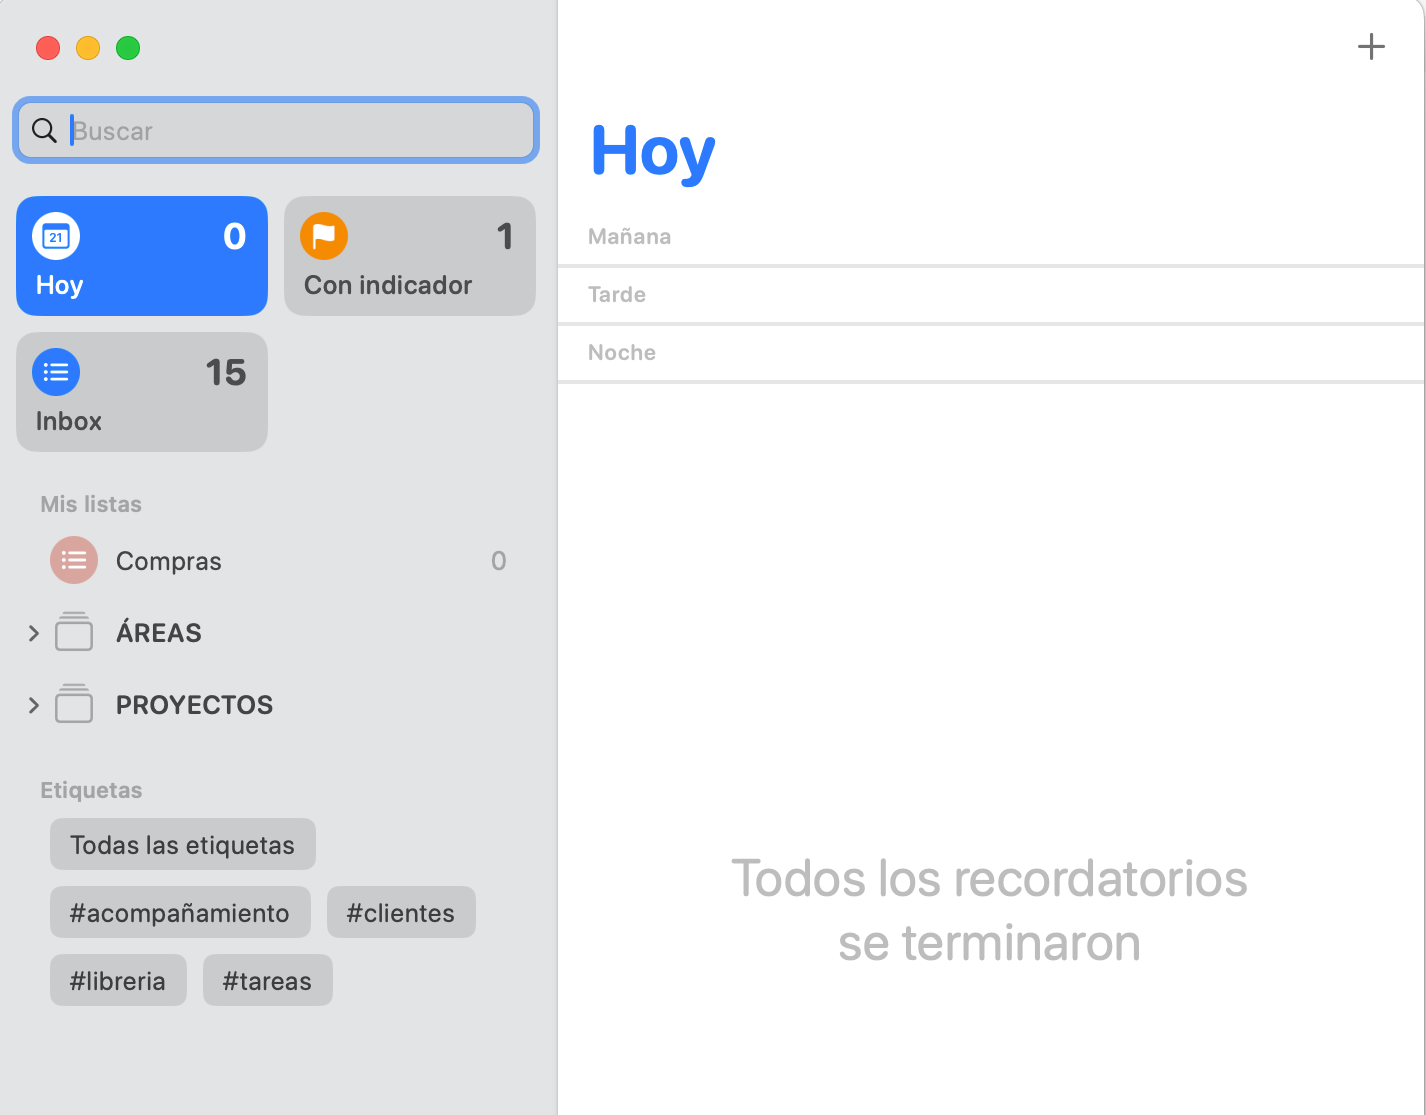Click the calendar icon on Hoy card

(56, 237)
